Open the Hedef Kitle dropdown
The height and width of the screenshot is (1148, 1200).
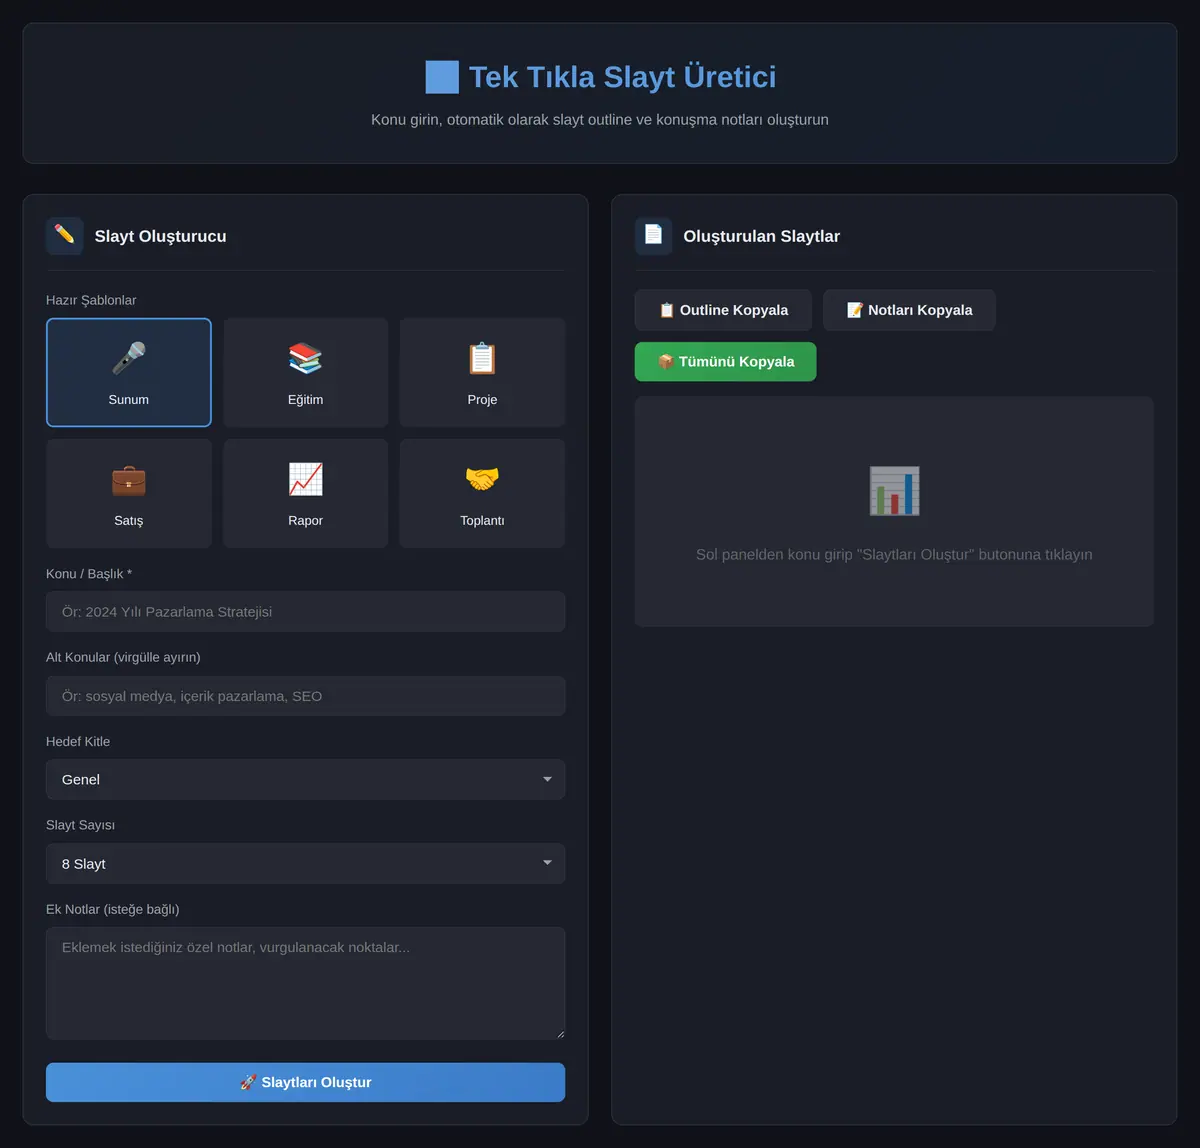305,779
